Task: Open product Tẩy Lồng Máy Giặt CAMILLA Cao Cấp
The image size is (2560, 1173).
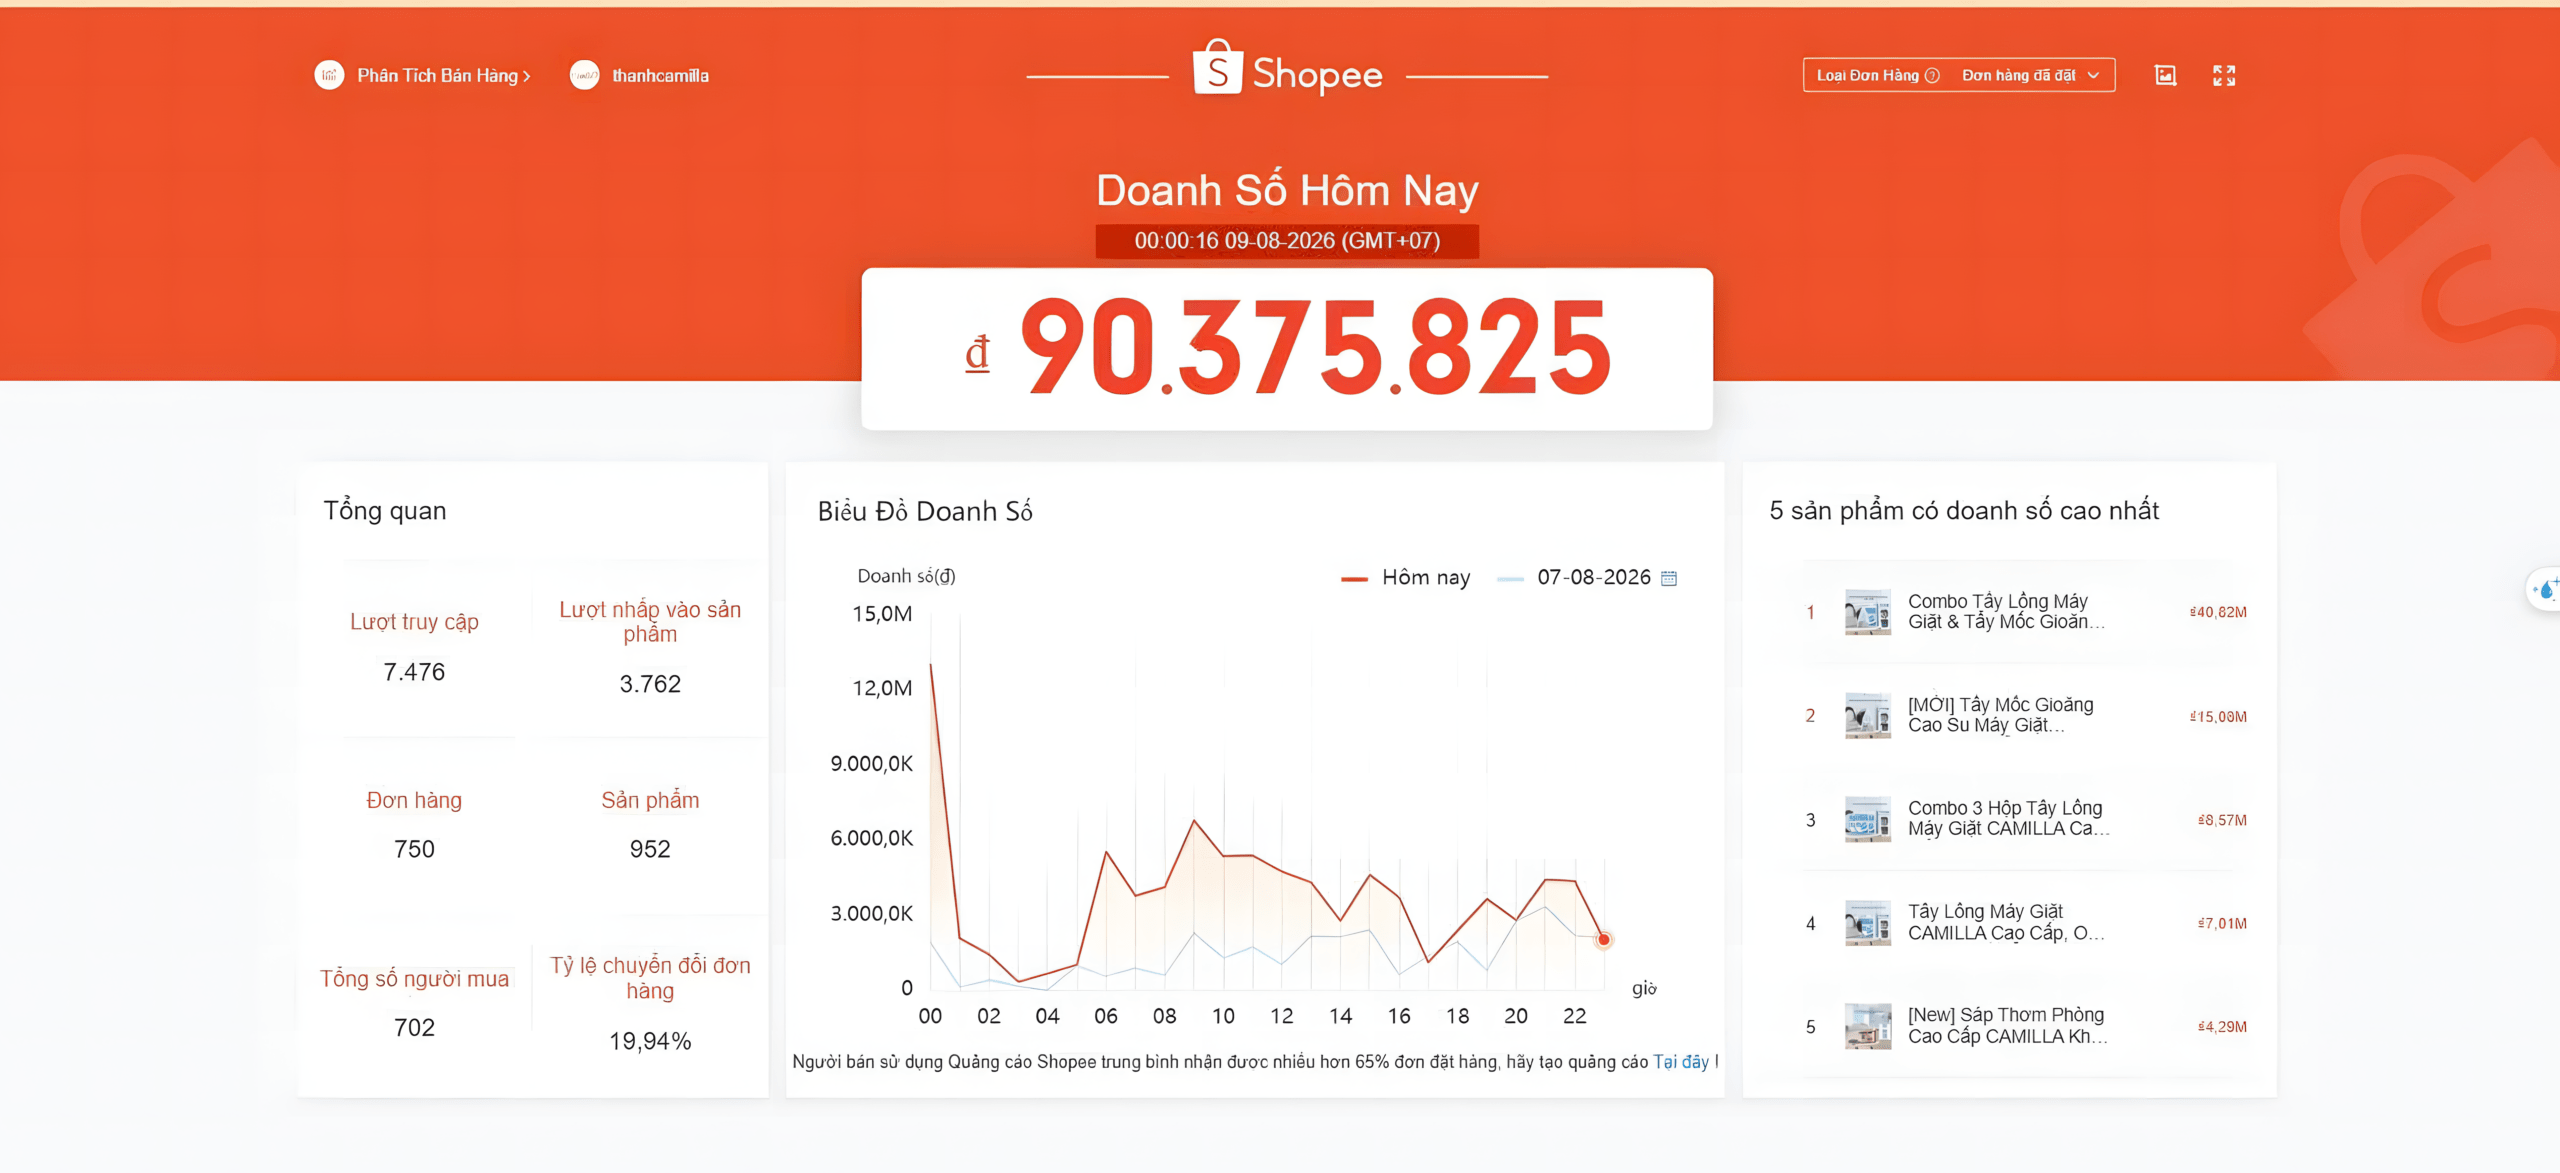Action: point(2006,923)
